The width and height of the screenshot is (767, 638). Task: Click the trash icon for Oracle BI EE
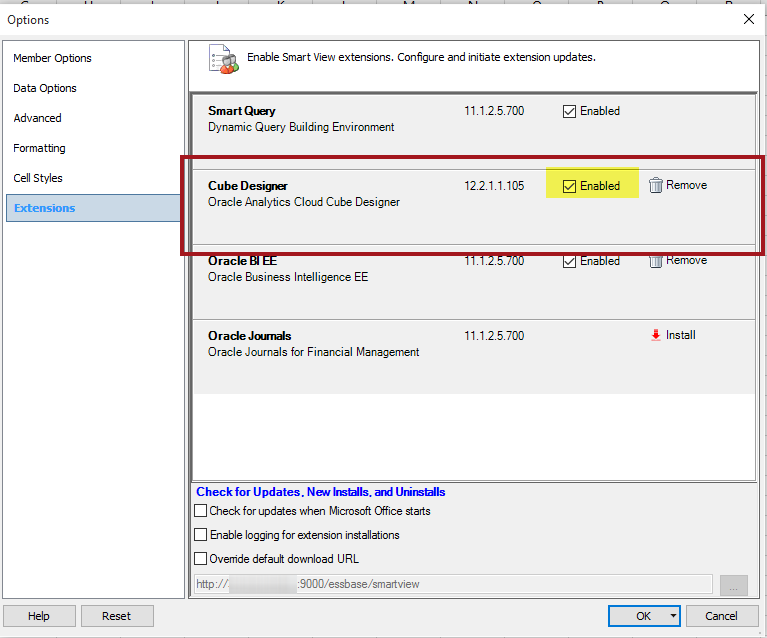point(655,261)
